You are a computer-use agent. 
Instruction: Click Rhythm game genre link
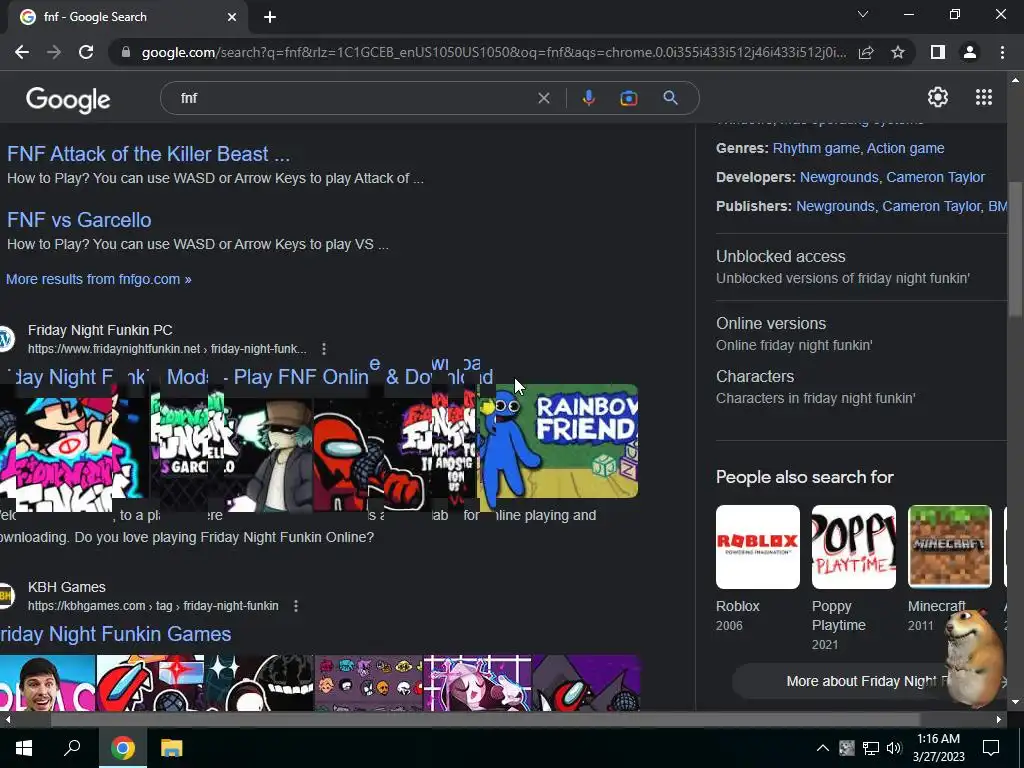(x=816, y=148)
